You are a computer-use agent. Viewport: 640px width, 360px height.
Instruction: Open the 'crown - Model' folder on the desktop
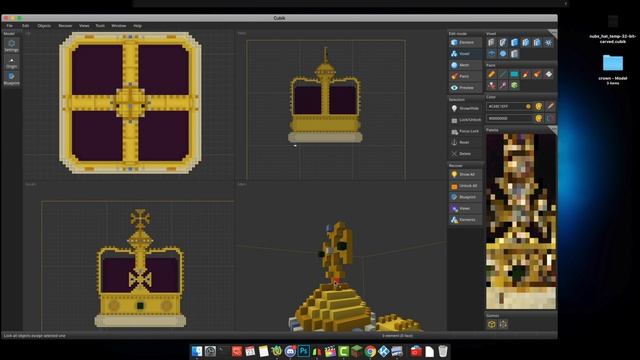click(x=613, y=63)
